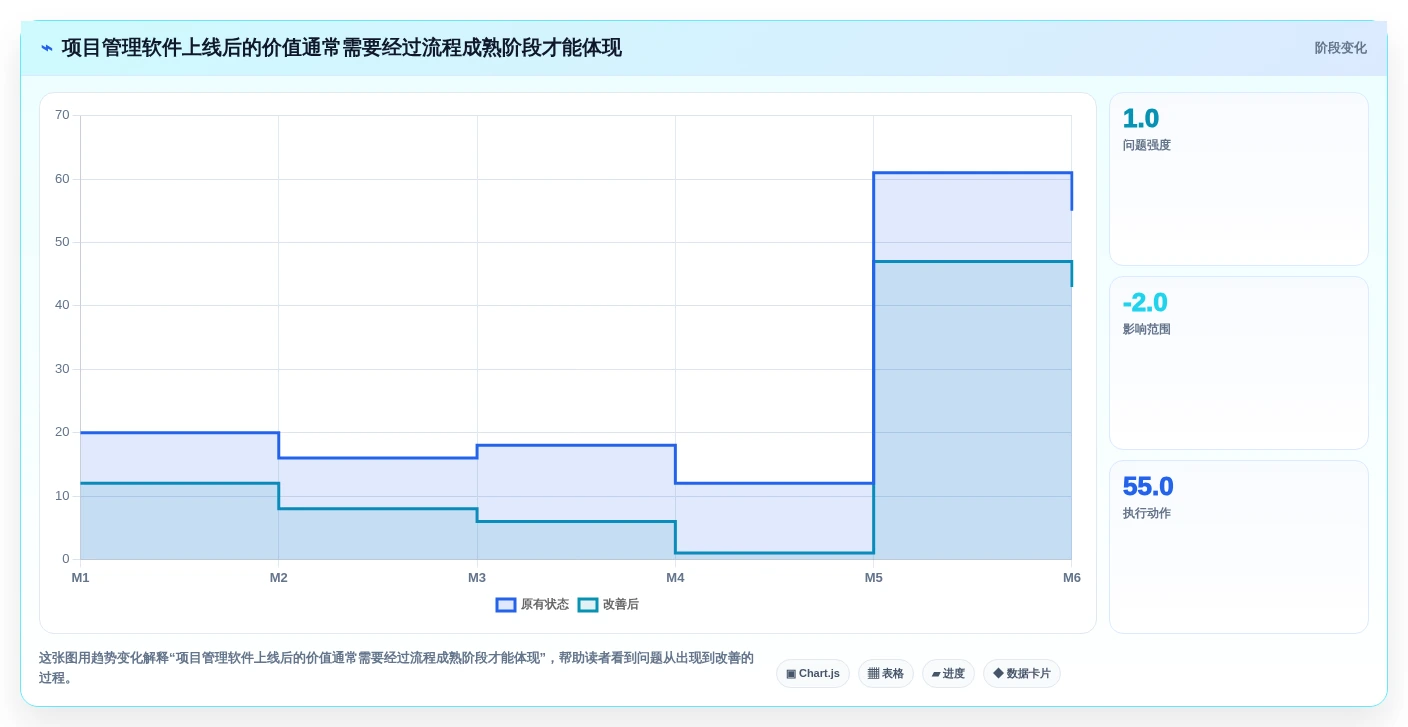Click the value -2.0 in 影响范围 card

pyautogui.click(x=1145, y=303)
